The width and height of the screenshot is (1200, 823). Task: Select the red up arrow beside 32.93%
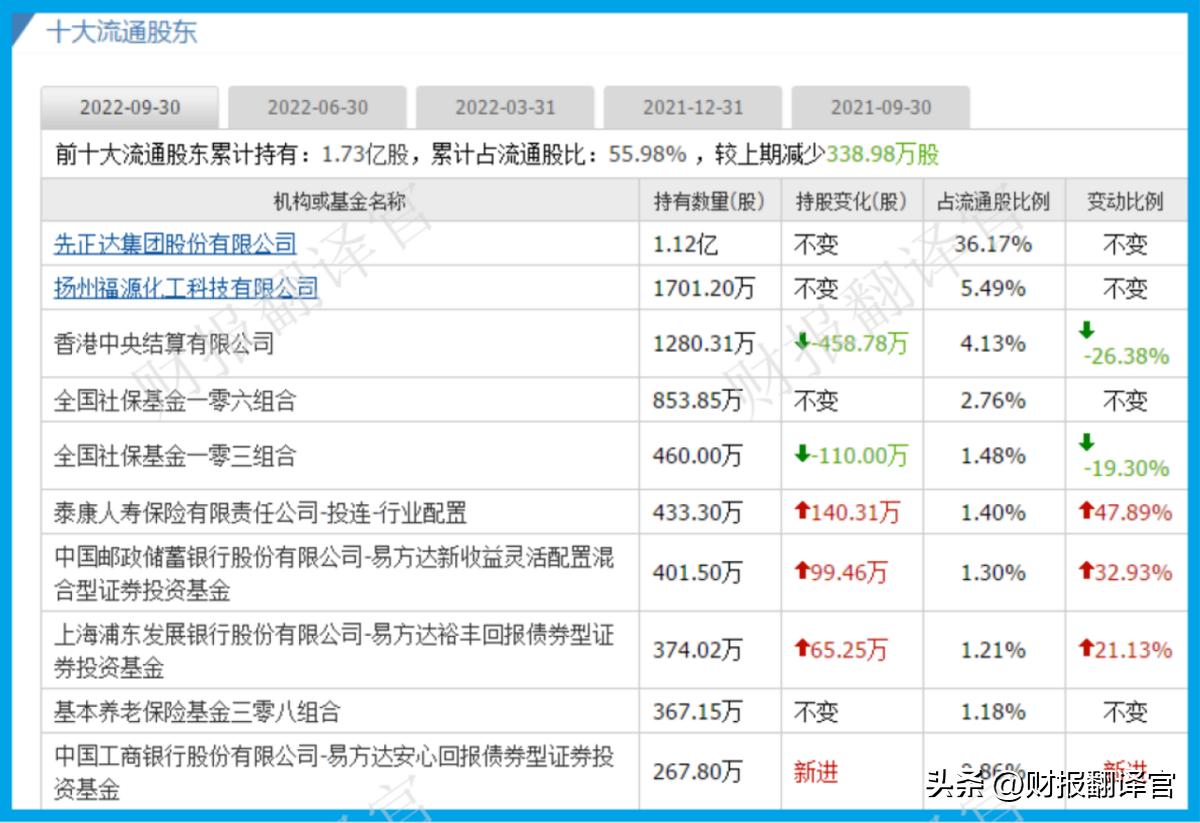click(1087, 571)
